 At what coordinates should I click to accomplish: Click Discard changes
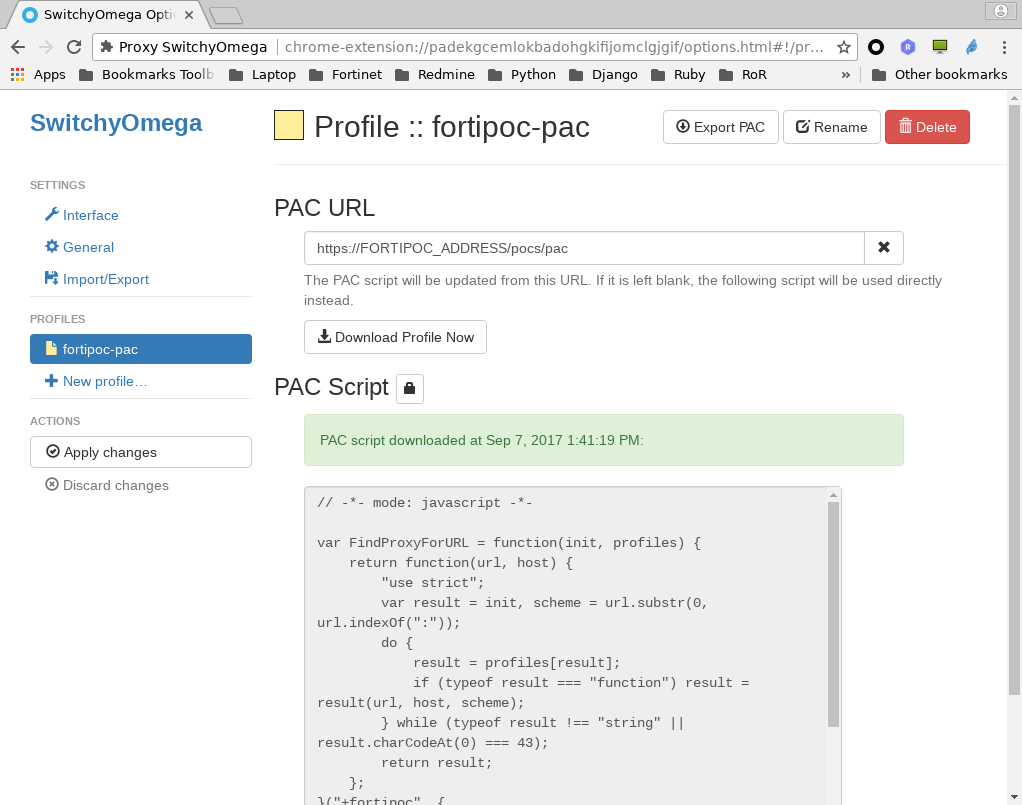pyautogui.click(x=107, y=485)
